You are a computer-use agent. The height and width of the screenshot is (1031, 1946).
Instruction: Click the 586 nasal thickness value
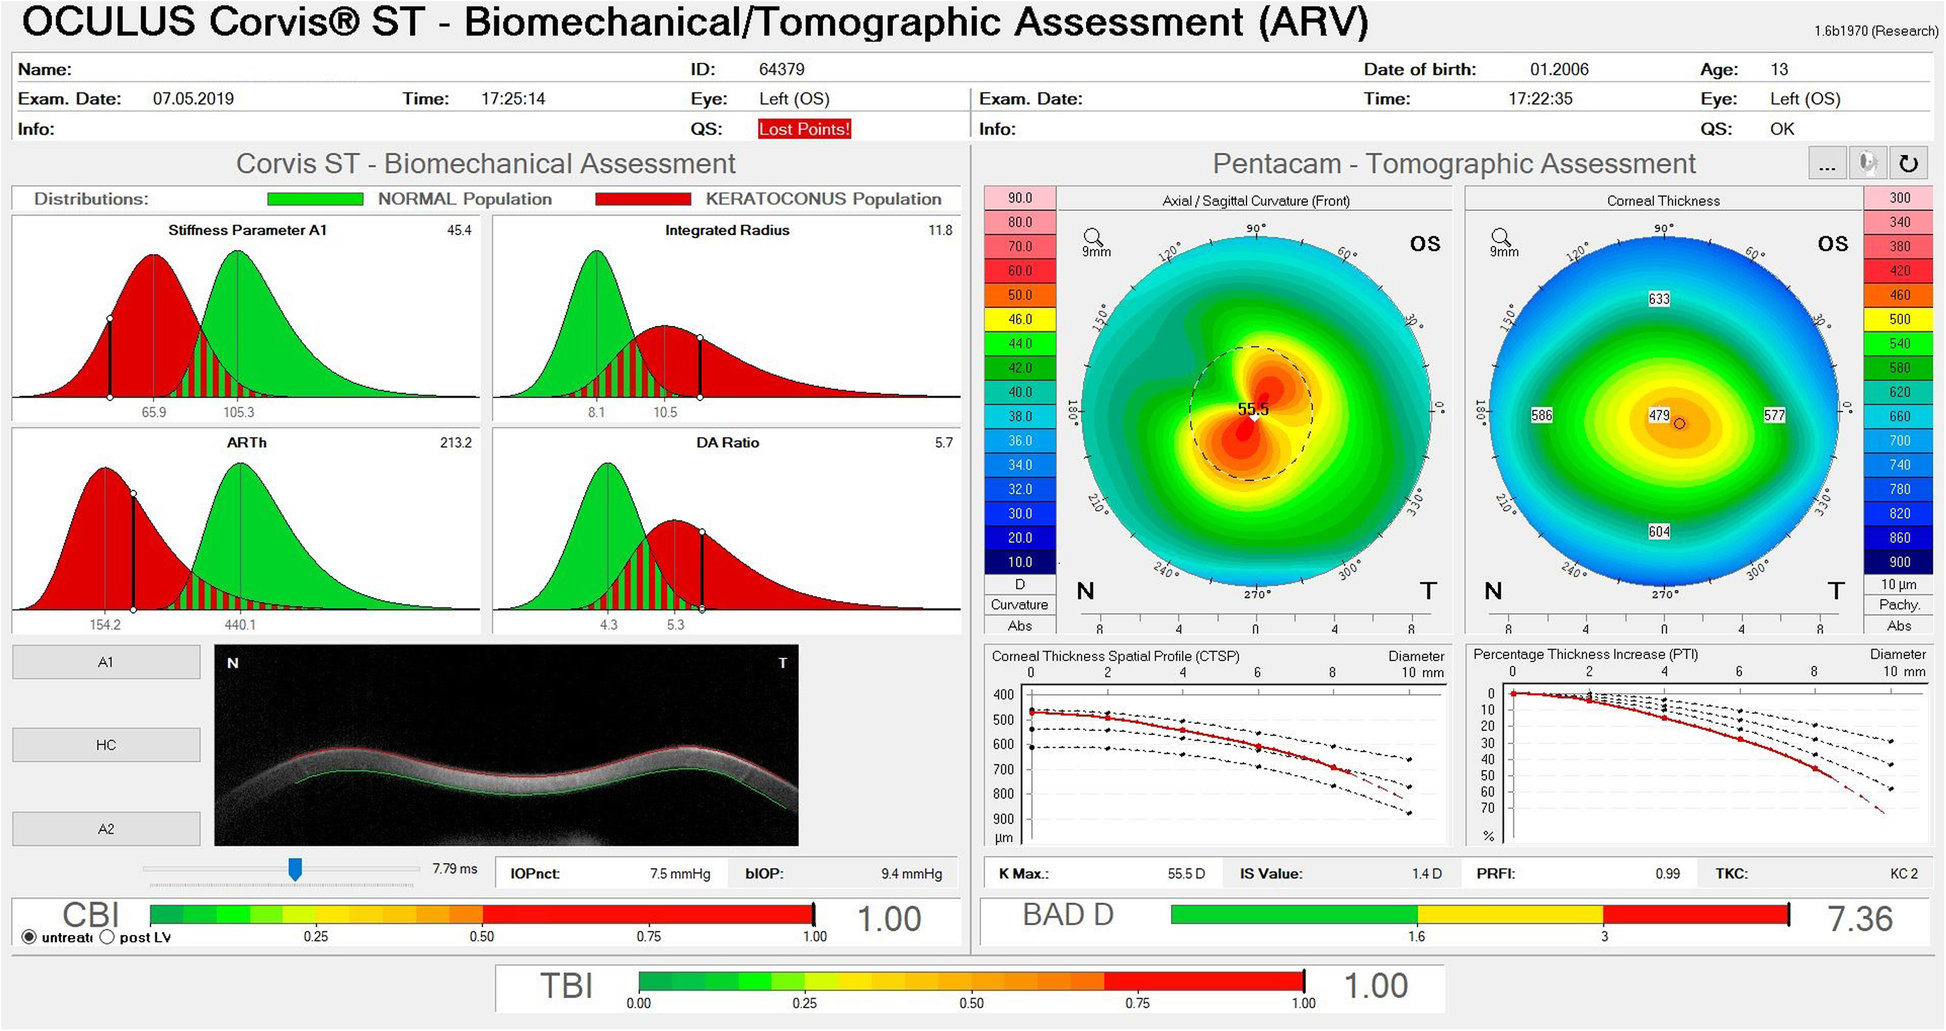tap(1542, 415)
